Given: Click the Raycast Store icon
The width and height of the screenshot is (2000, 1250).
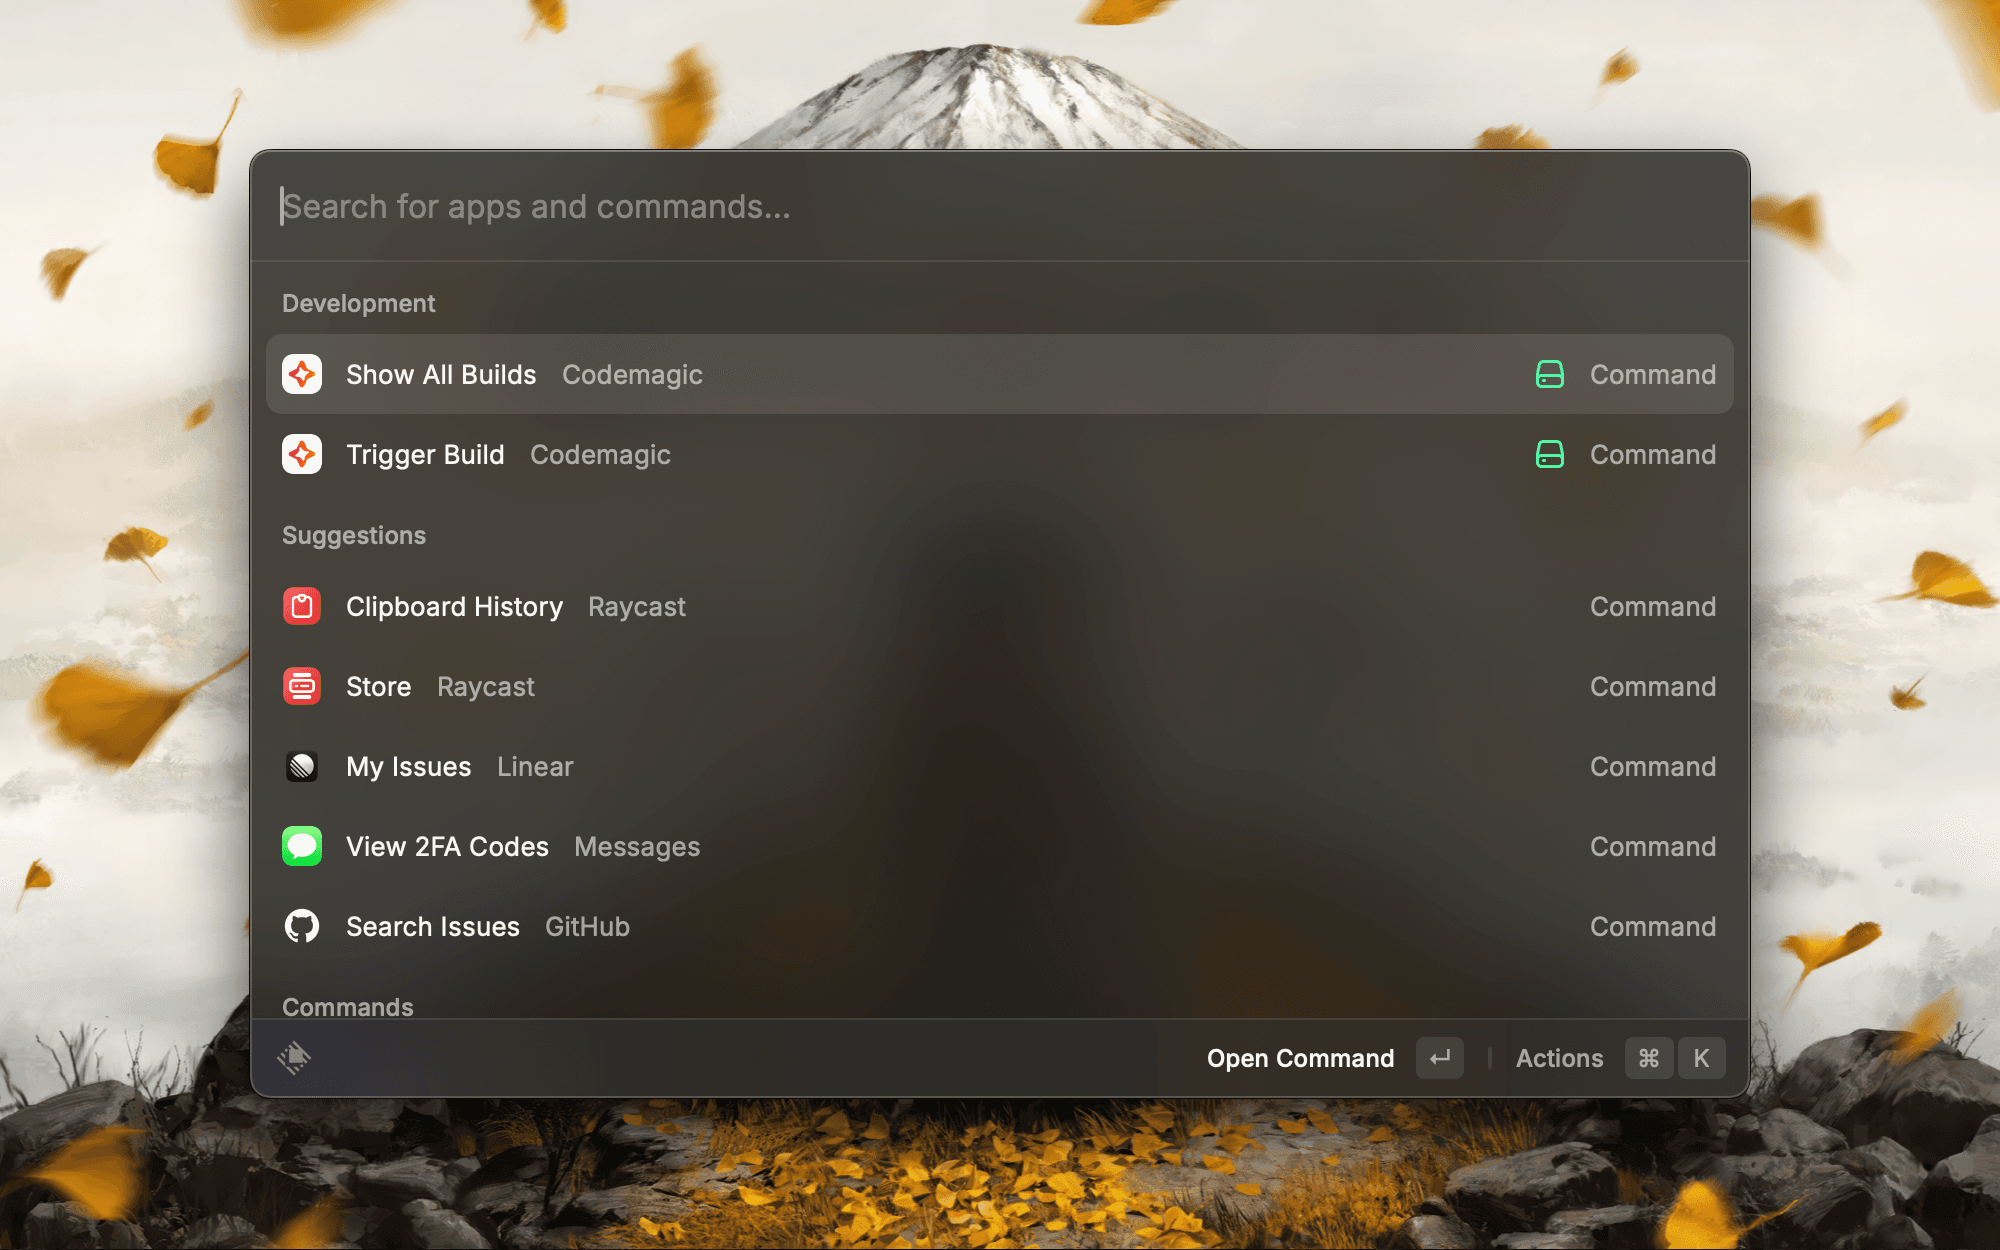Looking at the screenshot, I should coord(302,686).
